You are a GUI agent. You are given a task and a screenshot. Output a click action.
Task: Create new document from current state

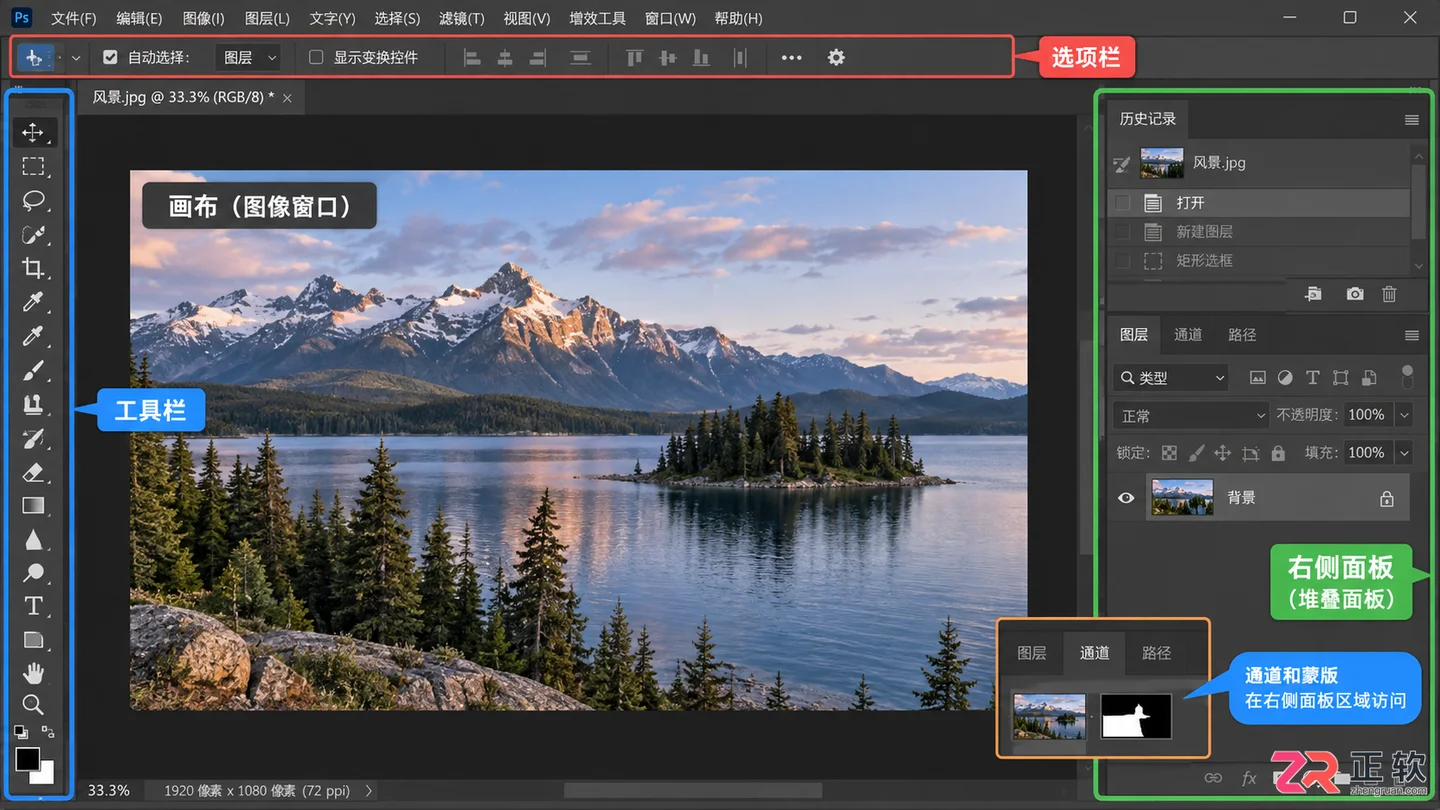coord(1314,294)
